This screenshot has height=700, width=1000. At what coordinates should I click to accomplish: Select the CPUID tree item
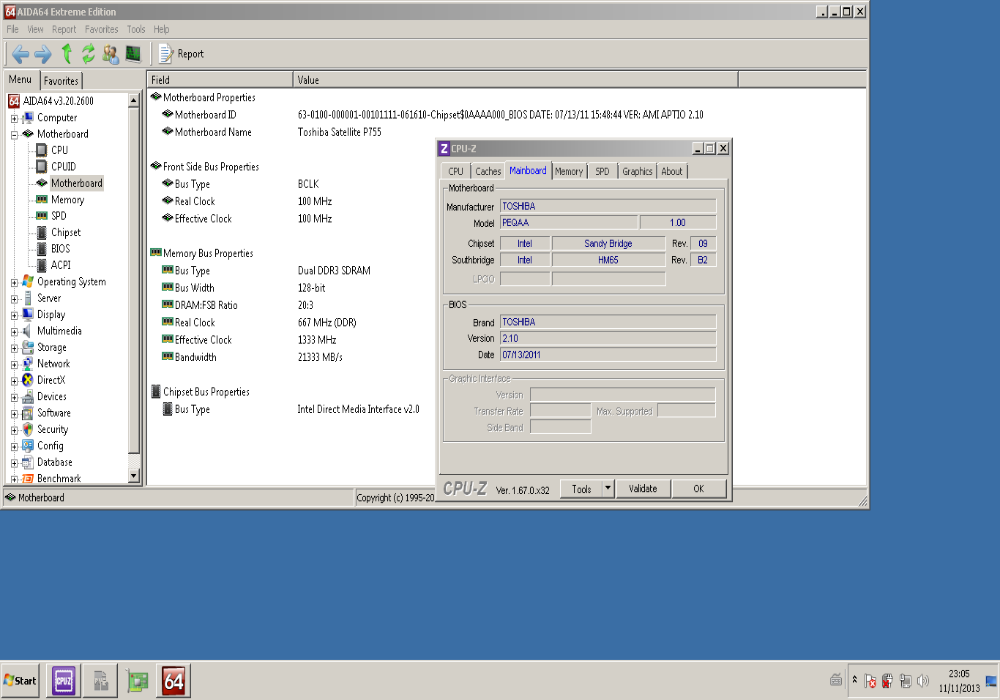63,167
